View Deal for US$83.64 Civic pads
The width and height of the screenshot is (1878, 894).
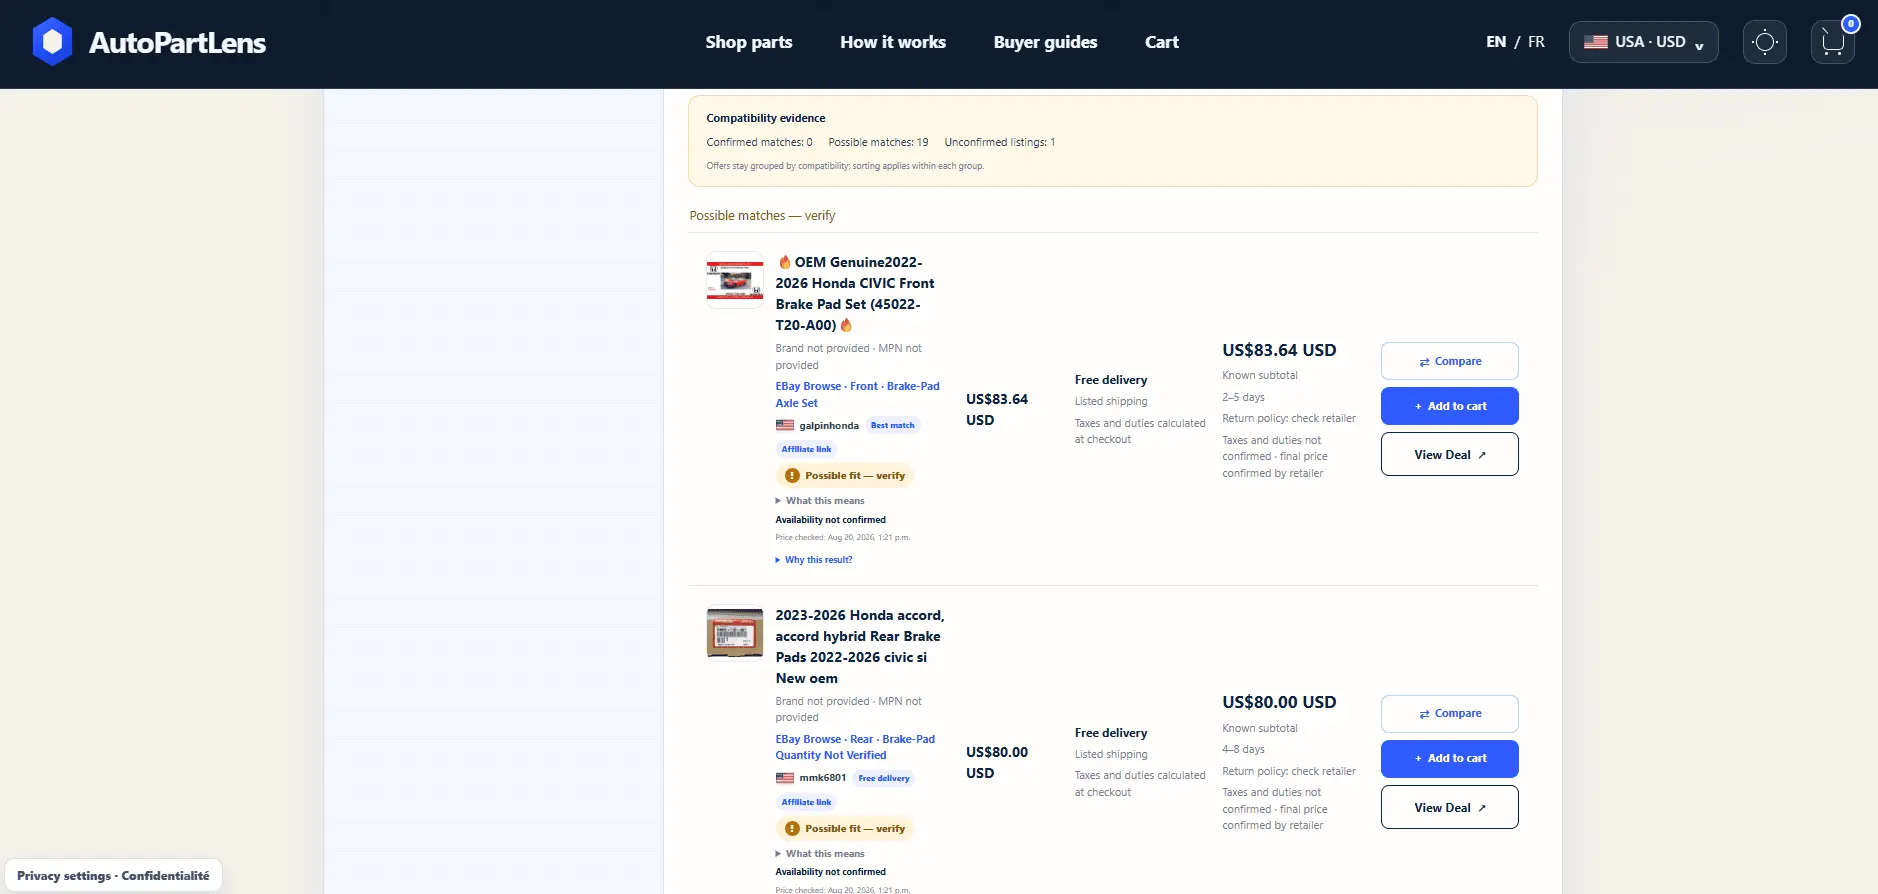click(1450, 454)
